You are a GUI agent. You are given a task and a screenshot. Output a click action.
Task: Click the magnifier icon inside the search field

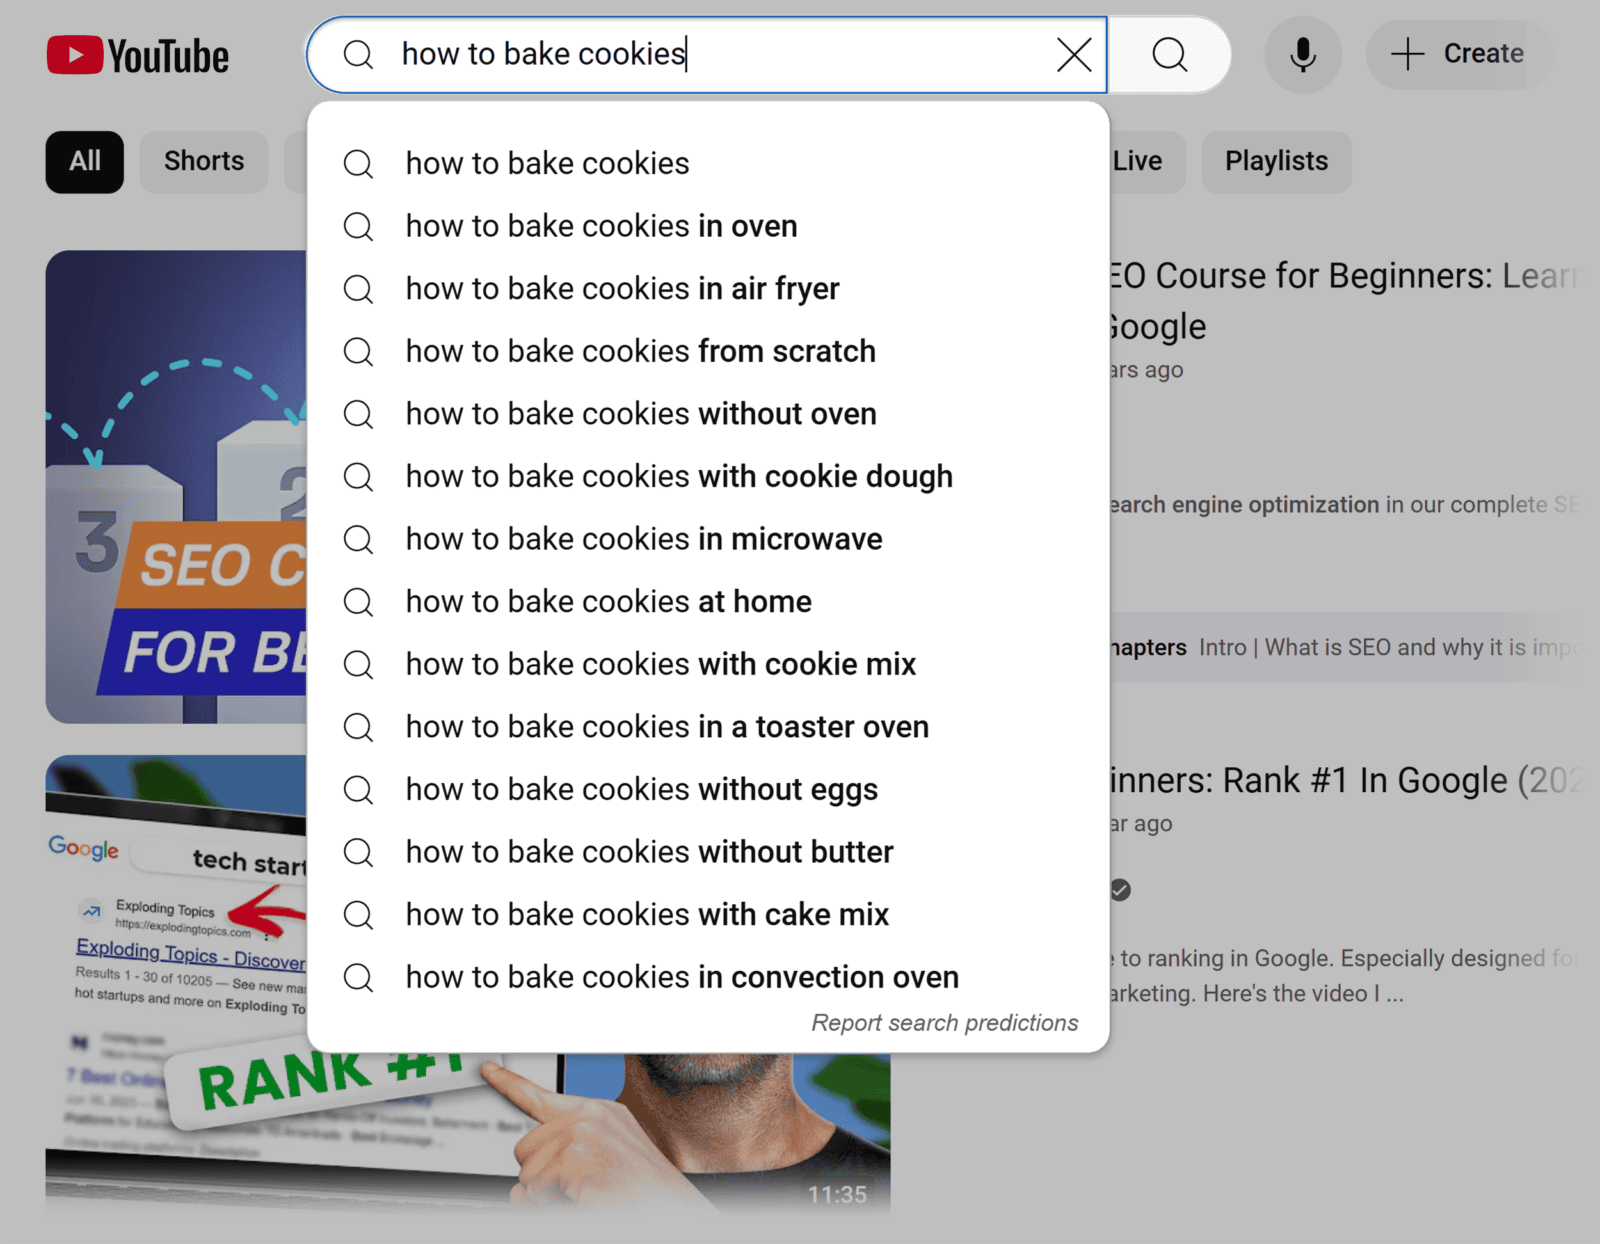[357, 55]
